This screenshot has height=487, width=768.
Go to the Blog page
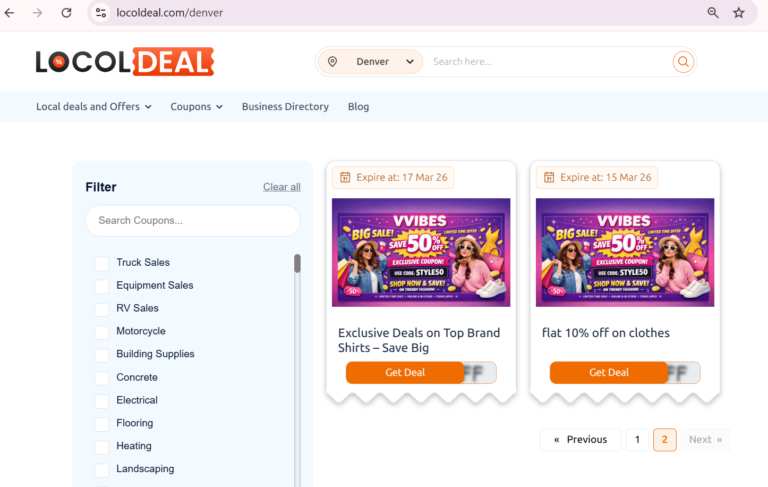tap(358, 107)
